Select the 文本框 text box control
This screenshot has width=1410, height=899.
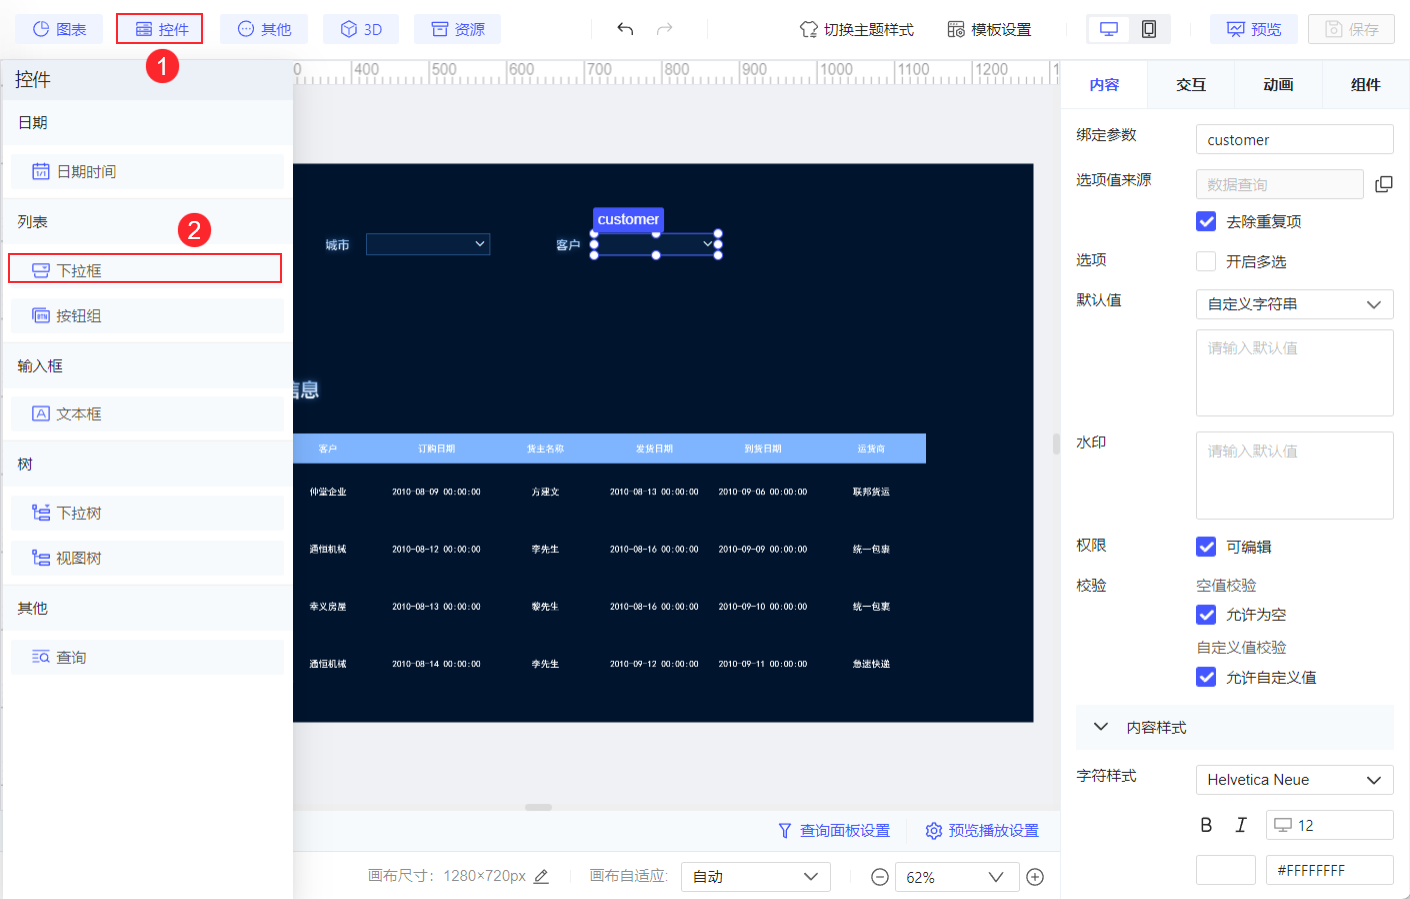click(x=147, y=413)
